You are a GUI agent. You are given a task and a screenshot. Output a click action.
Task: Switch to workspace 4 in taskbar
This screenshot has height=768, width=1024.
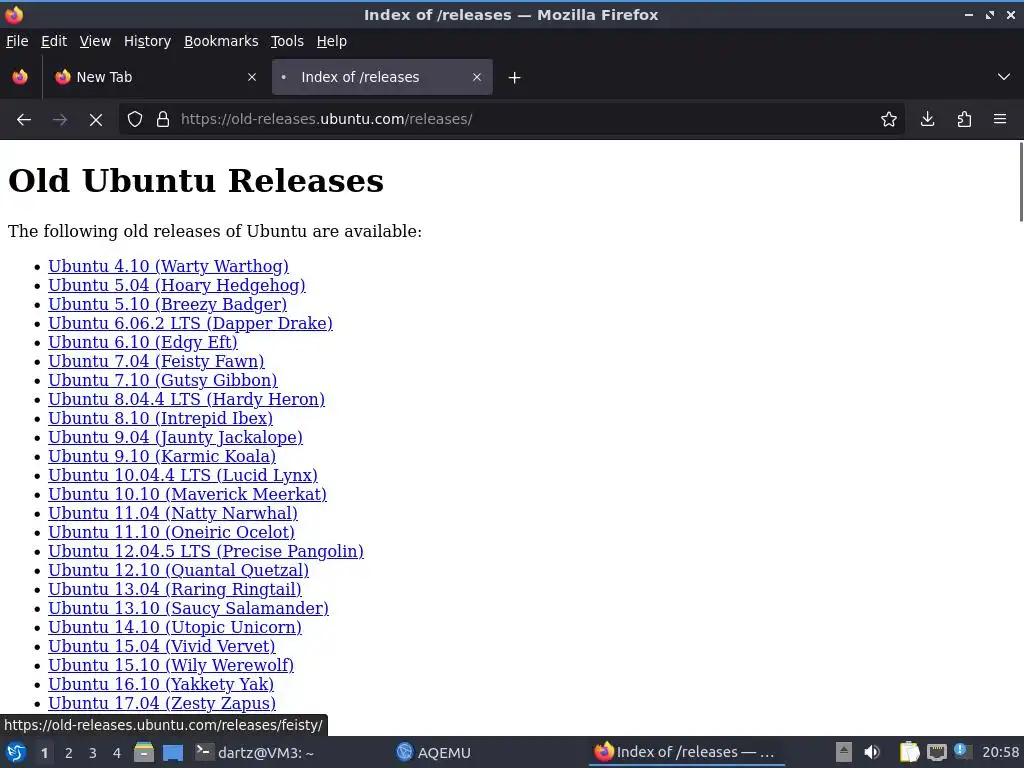pos(116,753)
